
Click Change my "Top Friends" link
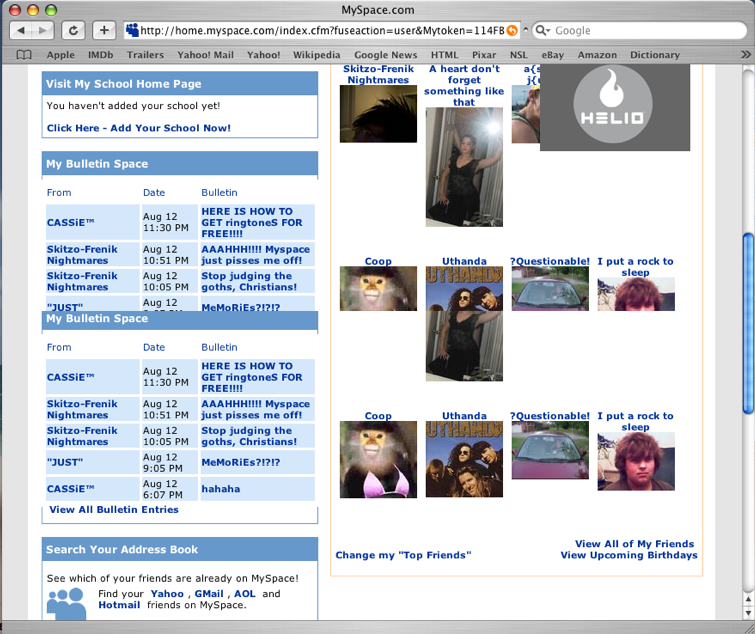coord(403,555)
